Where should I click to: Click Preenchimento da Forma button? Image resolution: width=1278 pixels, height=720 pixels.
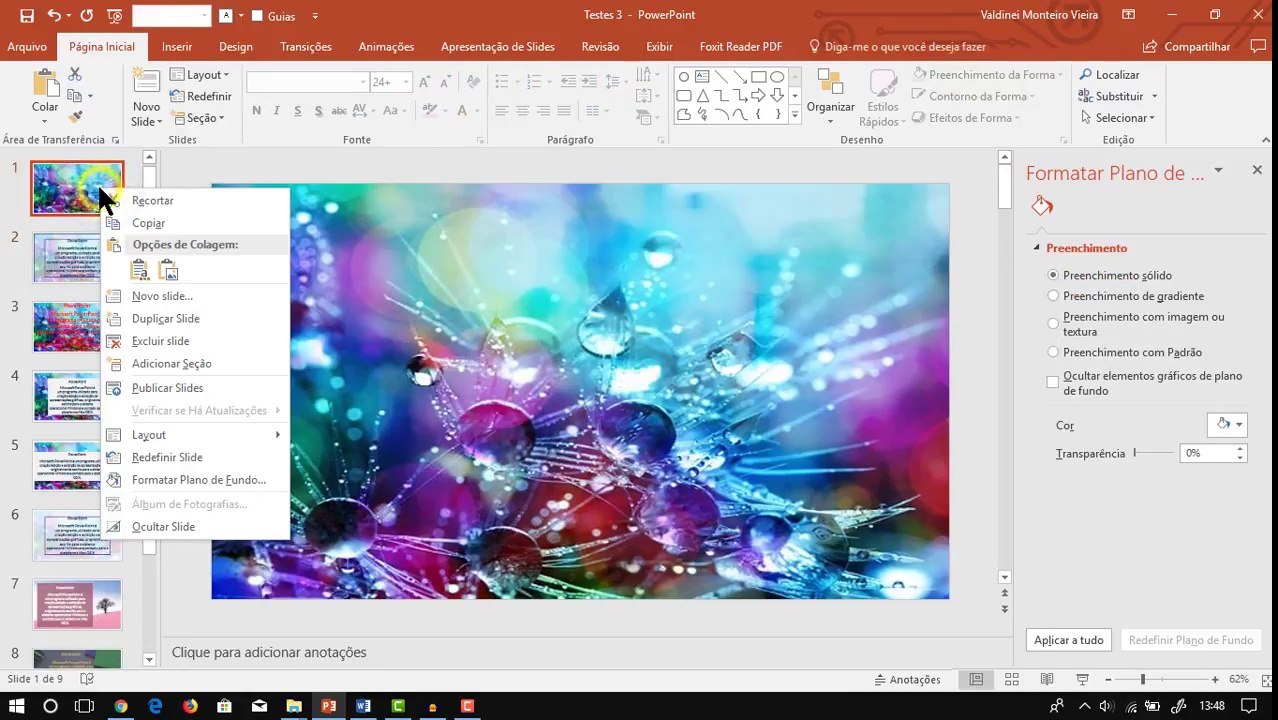(x=988, y=75)
